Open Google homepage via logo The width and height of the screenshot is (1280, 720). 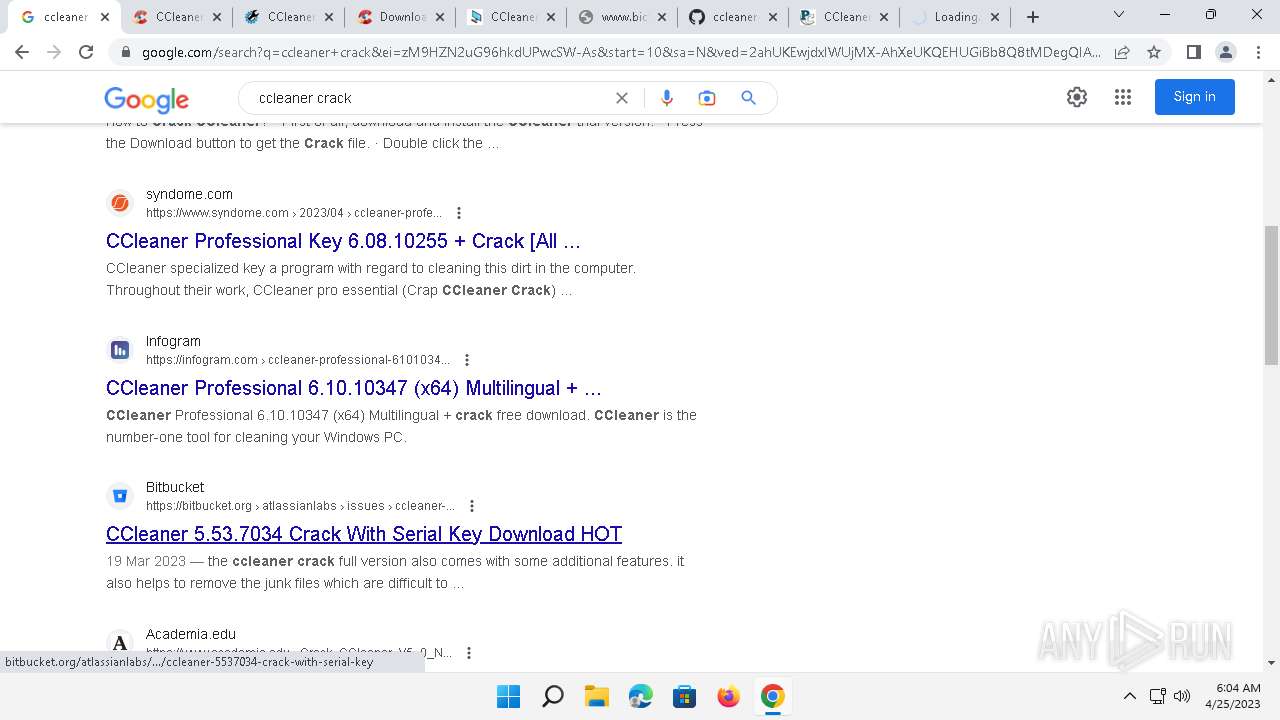coord(146,99)
